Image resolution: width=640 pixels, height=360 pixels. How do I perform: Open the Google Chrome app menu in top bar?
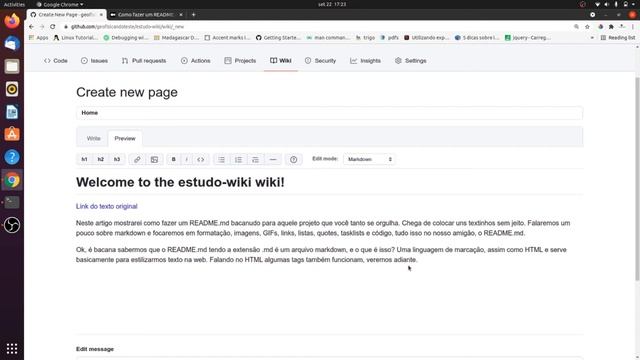(60, 4)
